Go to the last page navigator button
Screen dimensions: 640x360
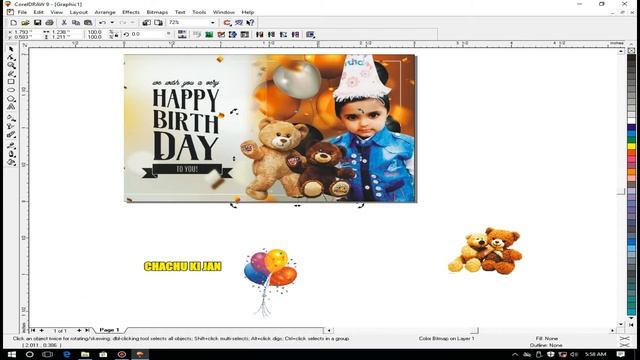[87, 330]
